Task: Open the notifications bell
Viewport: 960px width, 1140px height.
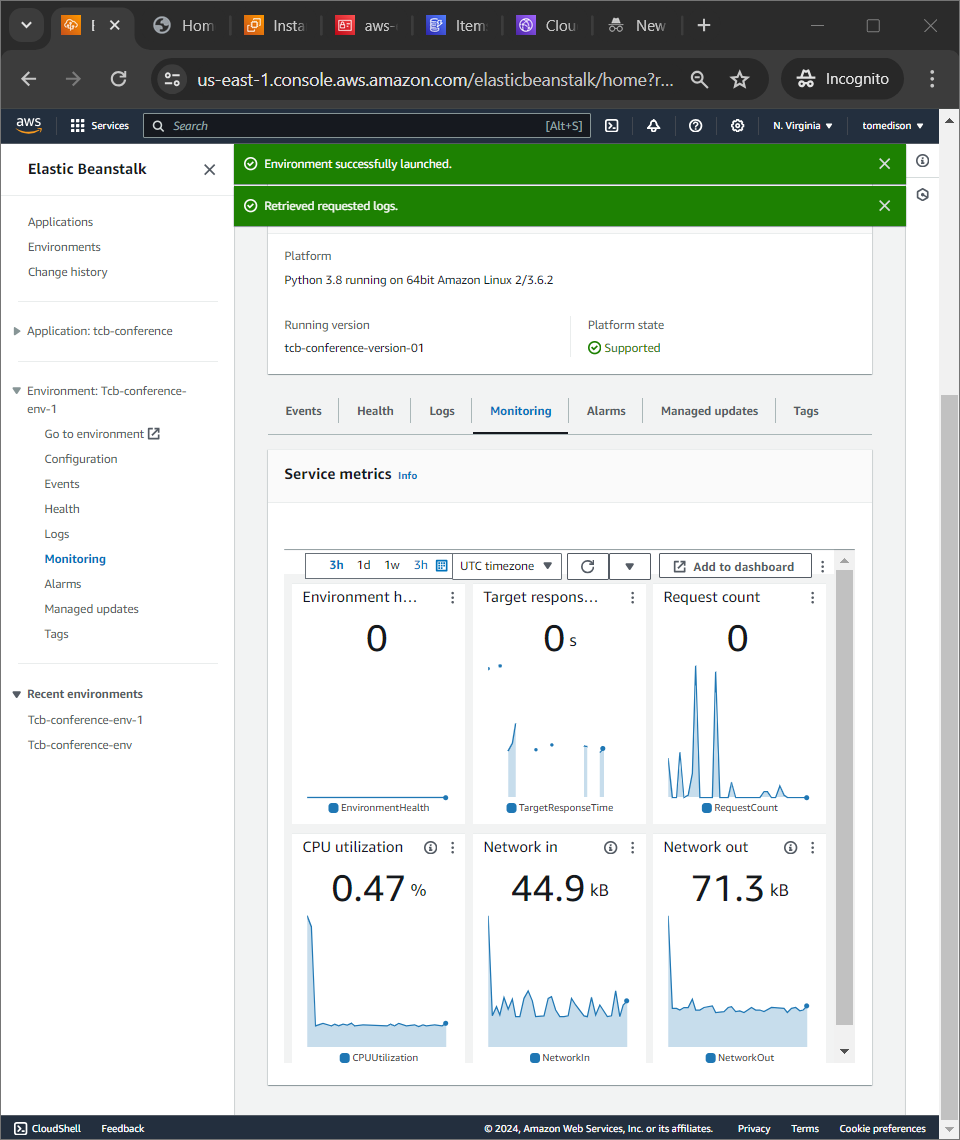Action: pos(653,126)
